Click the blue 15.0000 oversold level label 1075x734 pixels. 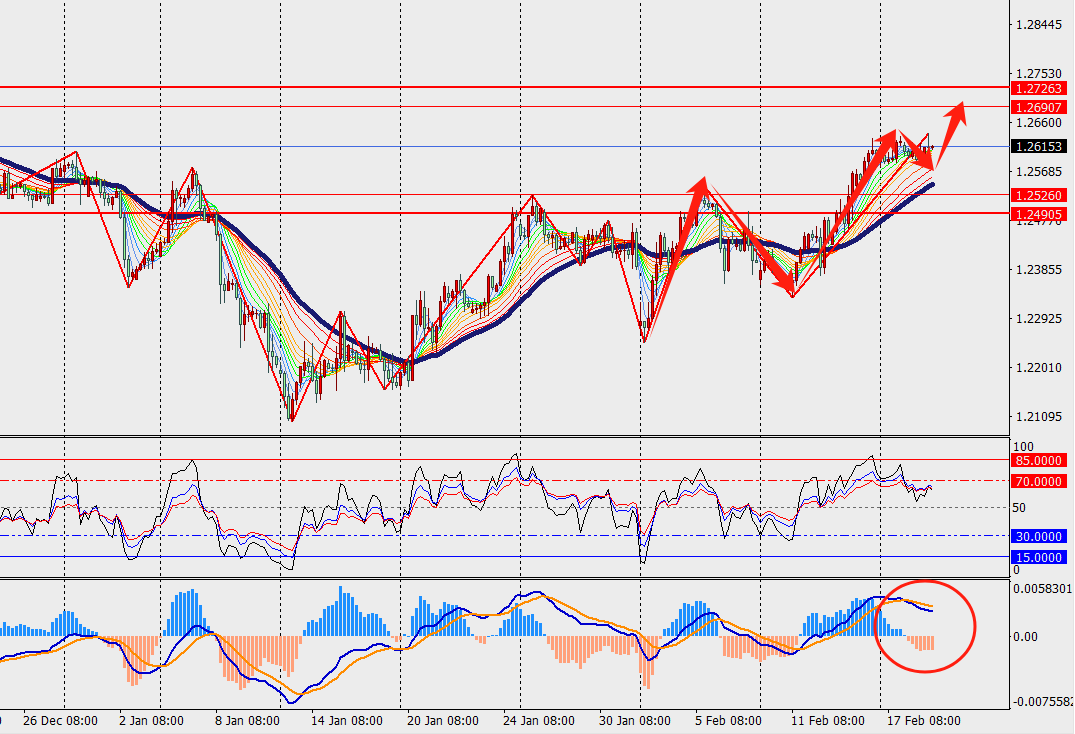click(x=1037, y=557)
